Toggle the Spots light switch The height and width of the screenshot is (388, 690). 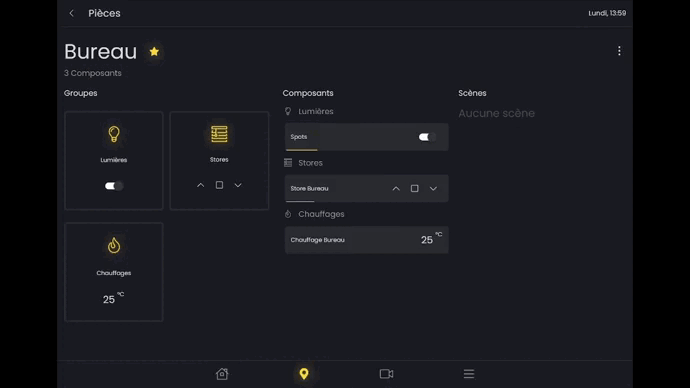427,137
